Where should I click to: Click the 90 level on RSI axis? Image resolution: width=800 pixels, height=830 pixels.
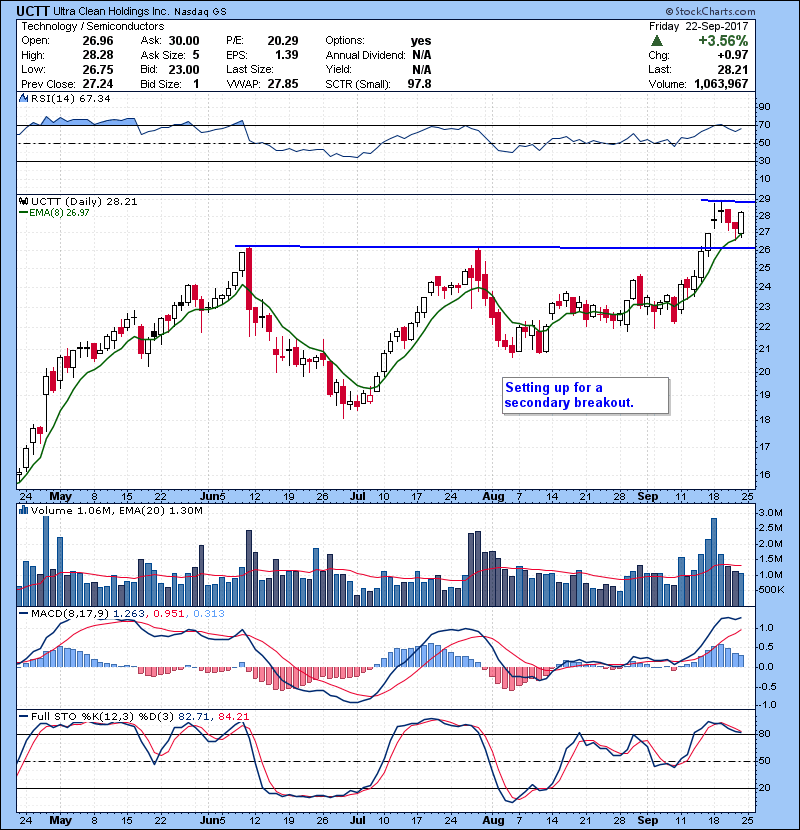coord(765,107)
